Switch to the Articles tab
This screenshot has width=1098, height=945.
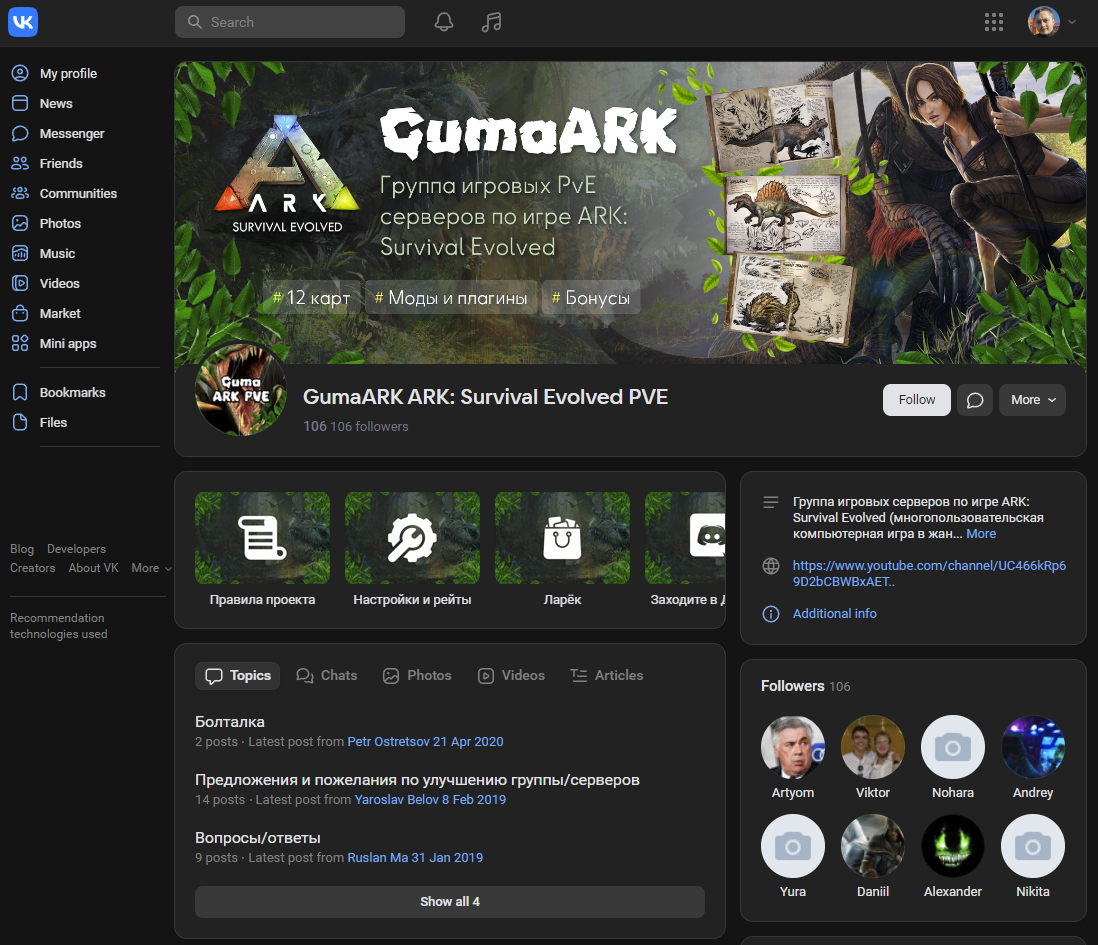606,676
